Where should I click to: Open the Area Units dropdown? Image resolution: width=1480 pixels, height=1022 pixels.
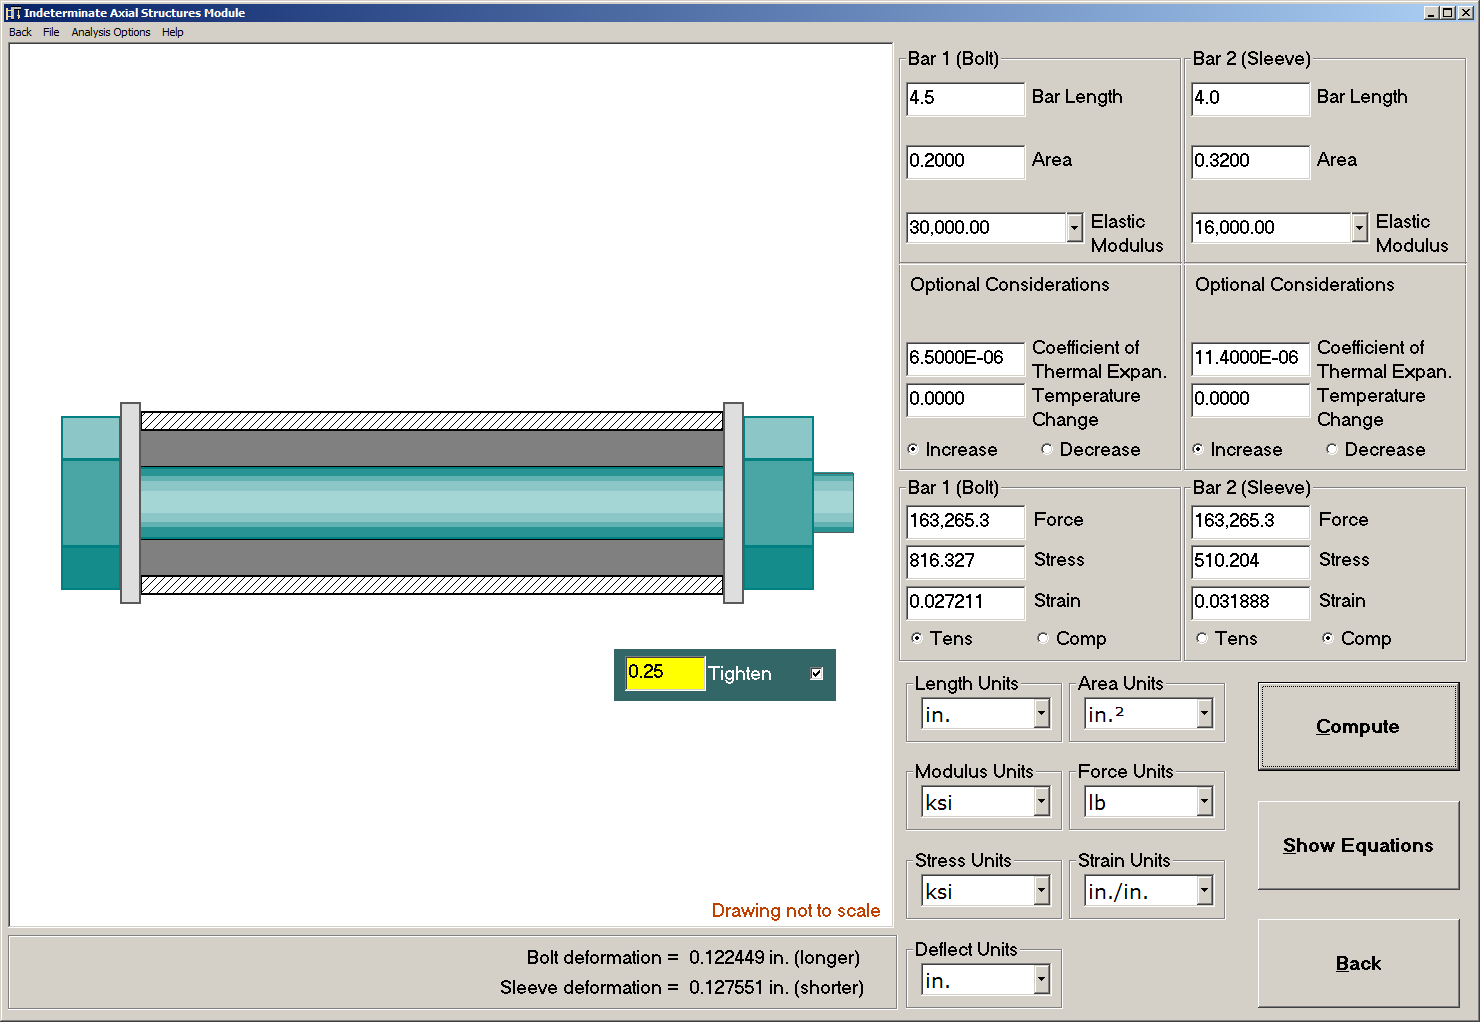tap(1205, 714)
